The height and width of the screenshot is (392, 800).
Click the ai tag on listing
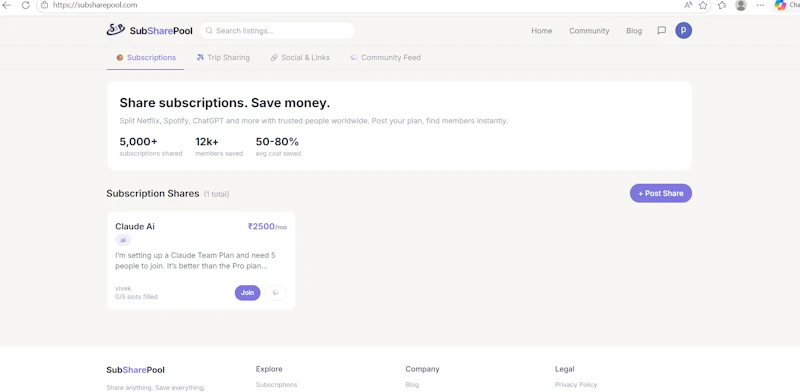pos(123,240)
